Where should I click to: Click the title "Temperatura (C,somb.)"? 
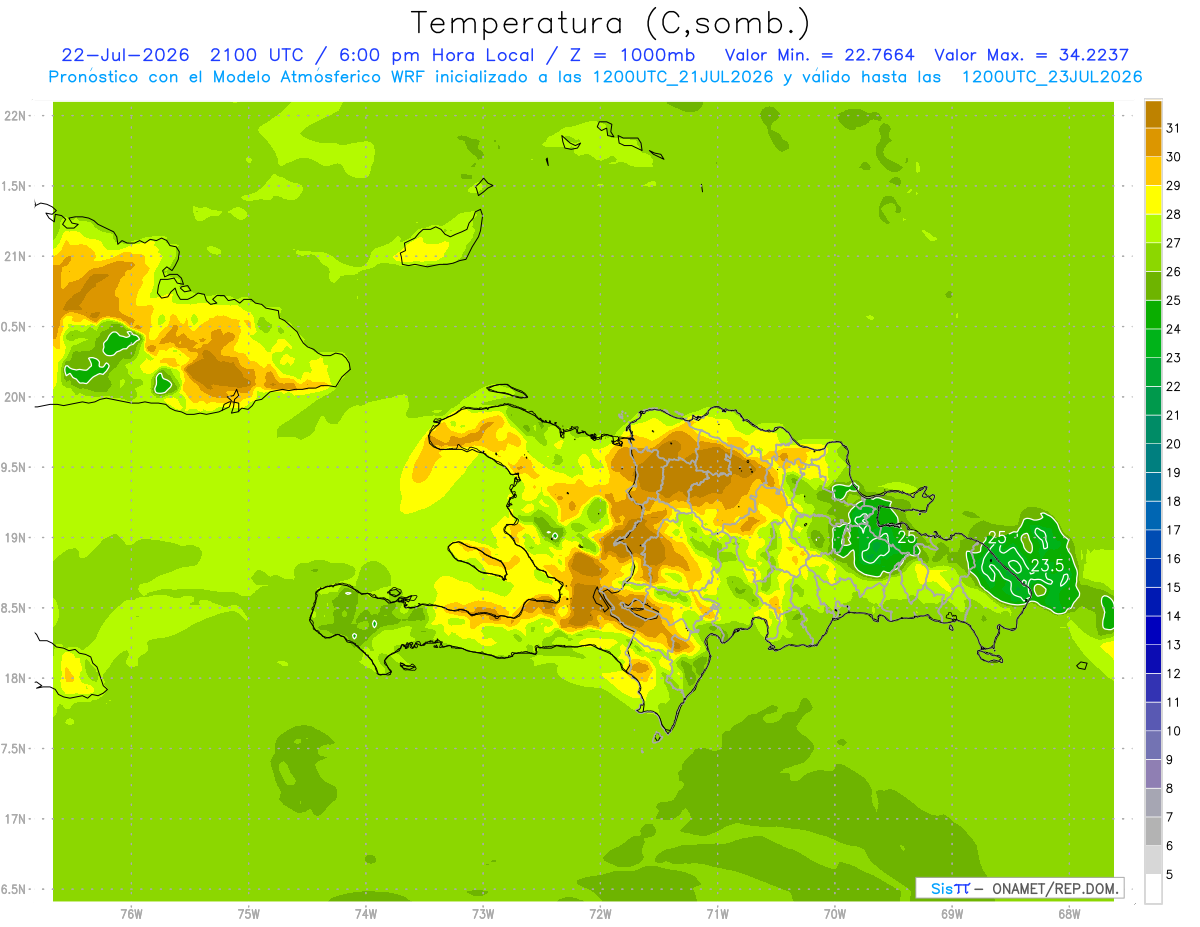[x=611, y=23]
